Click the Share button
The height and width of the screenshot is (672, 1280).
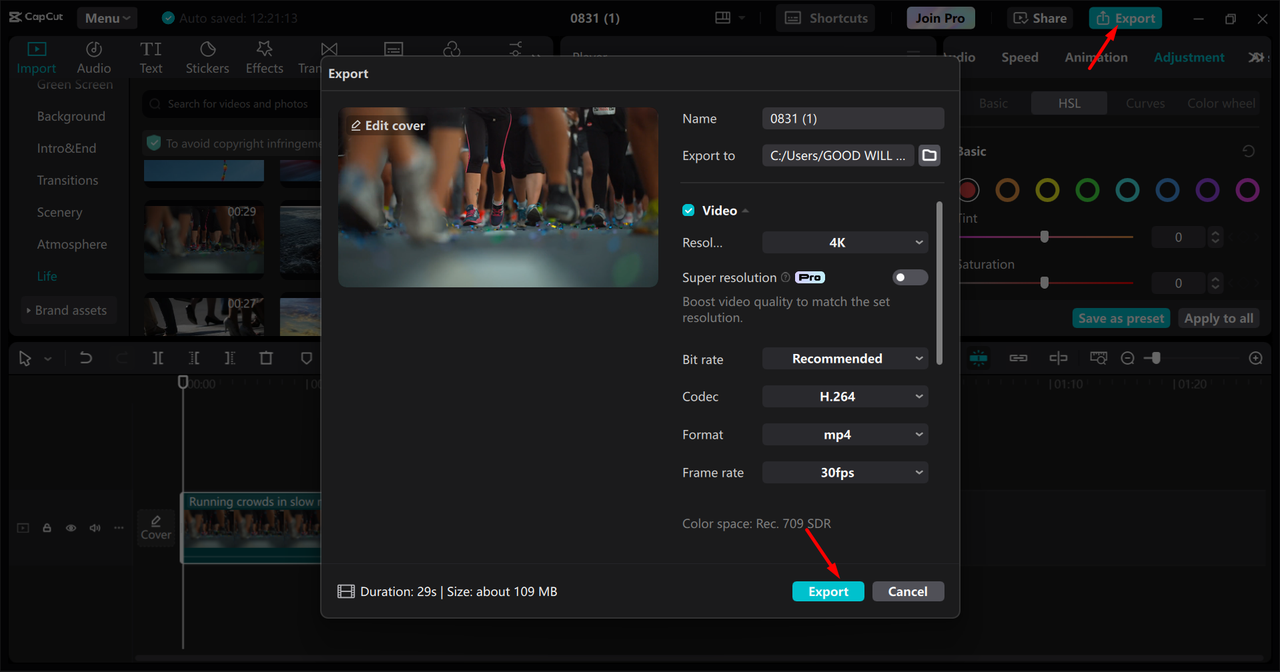coord(1041,18)
